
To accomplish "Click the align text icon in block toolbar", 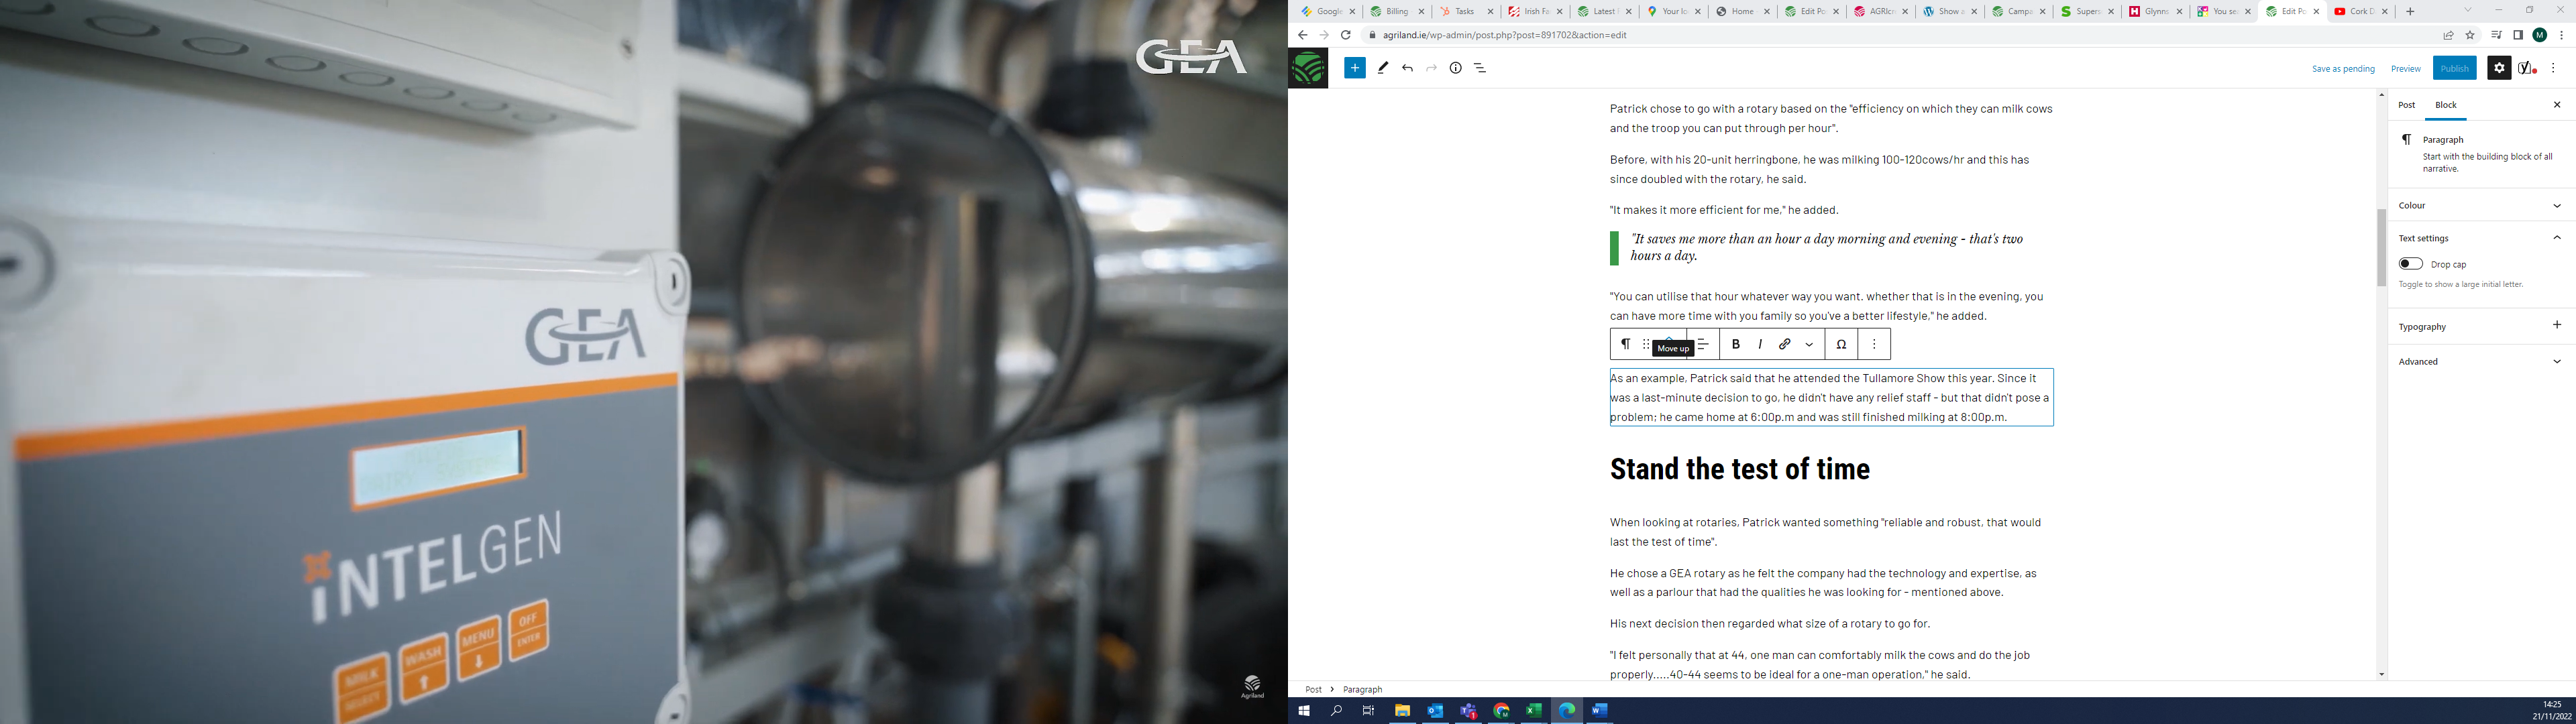I will click(x=1703, y=344).
